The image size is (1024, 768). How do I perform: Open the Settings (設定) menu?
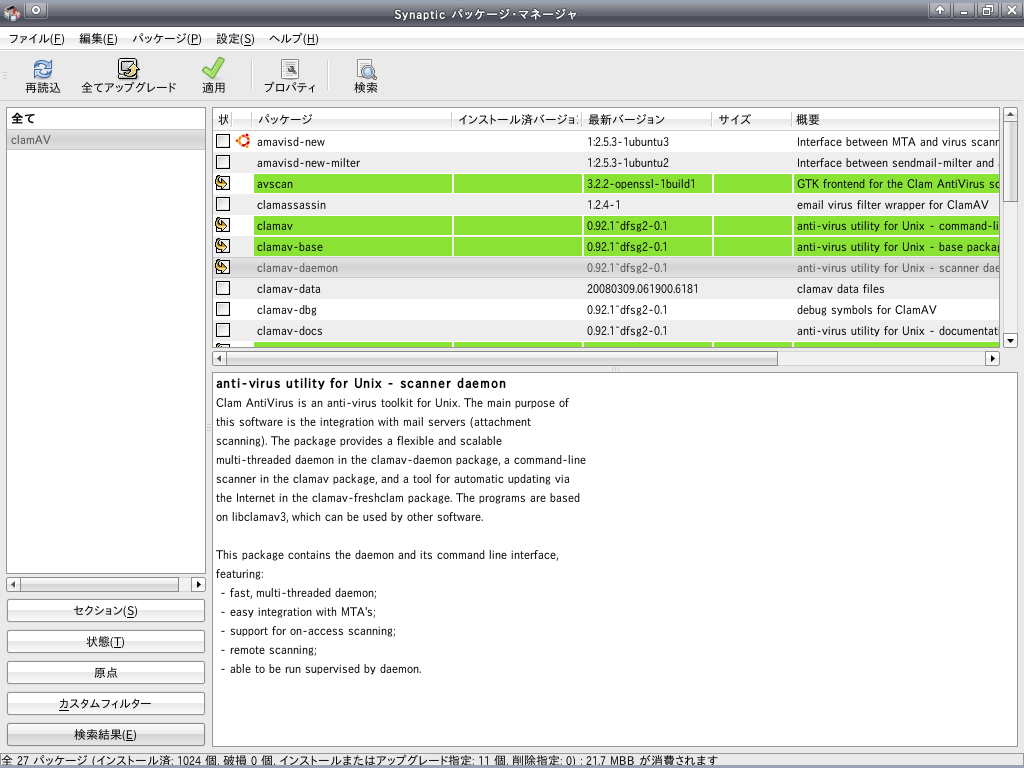coord(235,39)
